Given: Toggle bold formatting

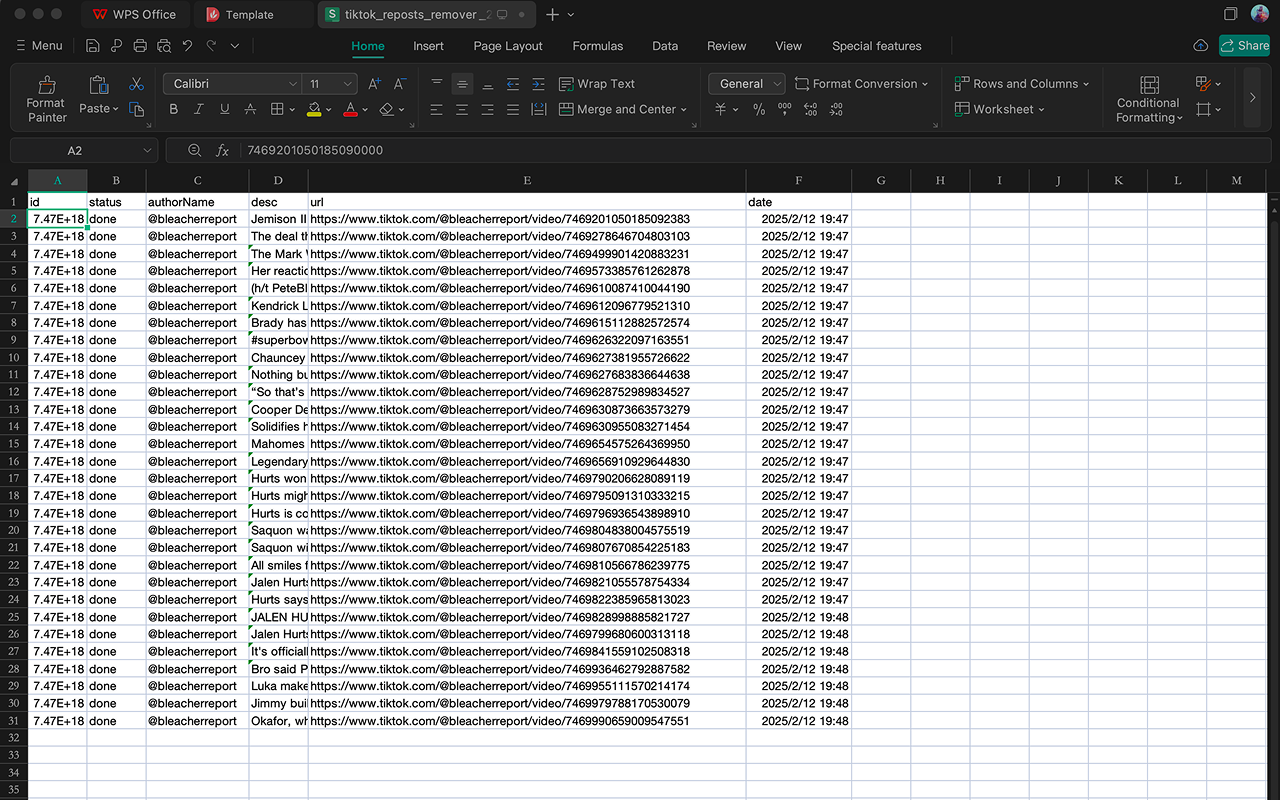Looking at the screenshot, I should click(x=174, y=110).
